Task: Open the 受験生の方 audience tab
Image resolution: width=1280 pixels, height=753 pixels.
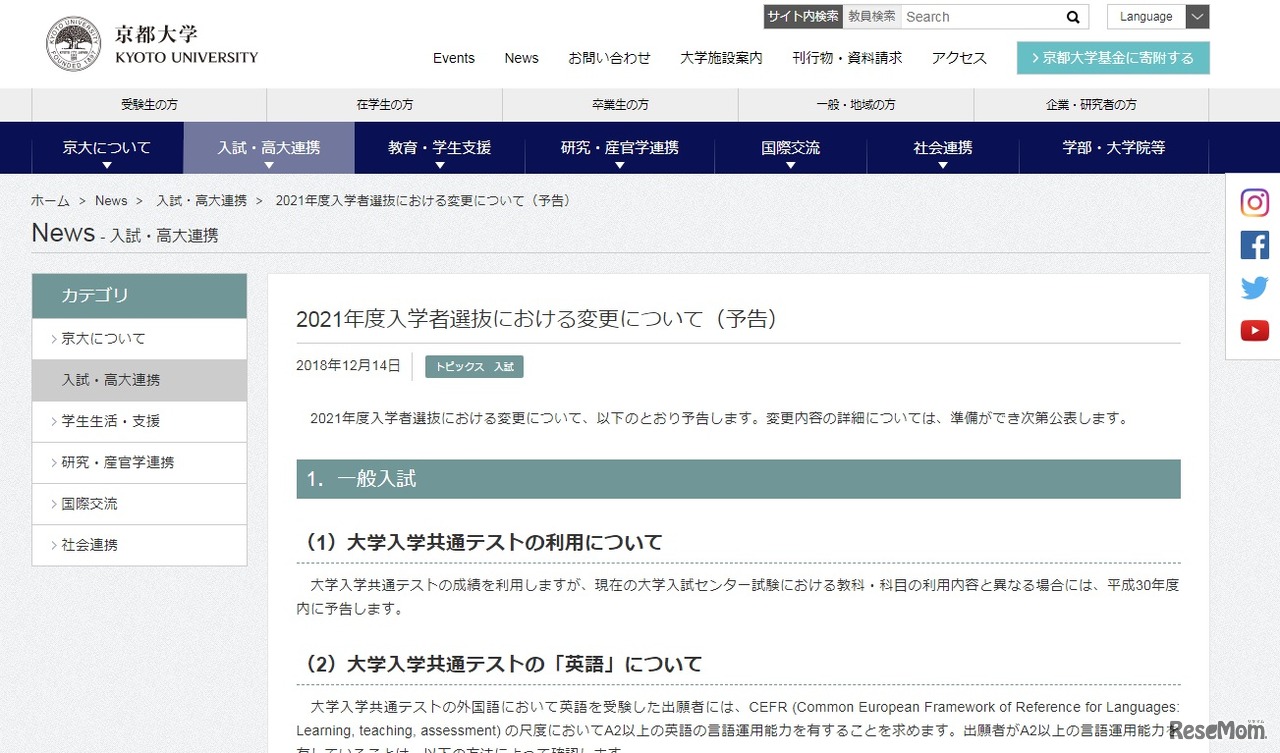Action: coord(149,104)
